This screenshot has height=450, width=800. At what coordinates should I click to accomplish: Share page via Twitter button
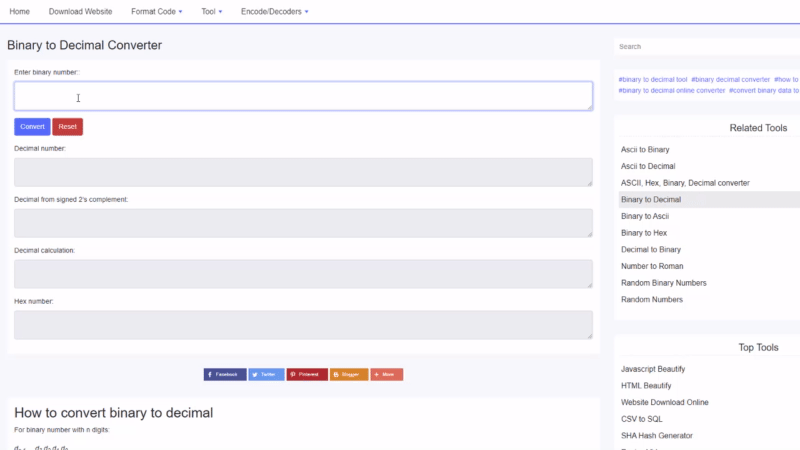point(266,374)
